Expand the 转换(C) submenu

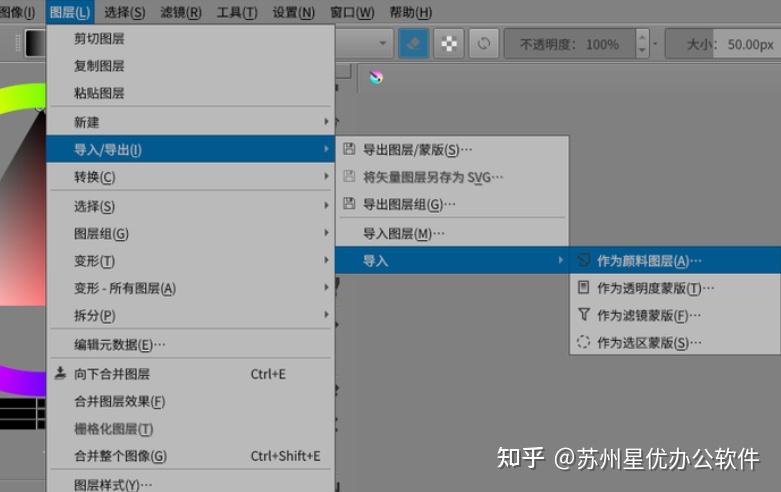(191, 177)
